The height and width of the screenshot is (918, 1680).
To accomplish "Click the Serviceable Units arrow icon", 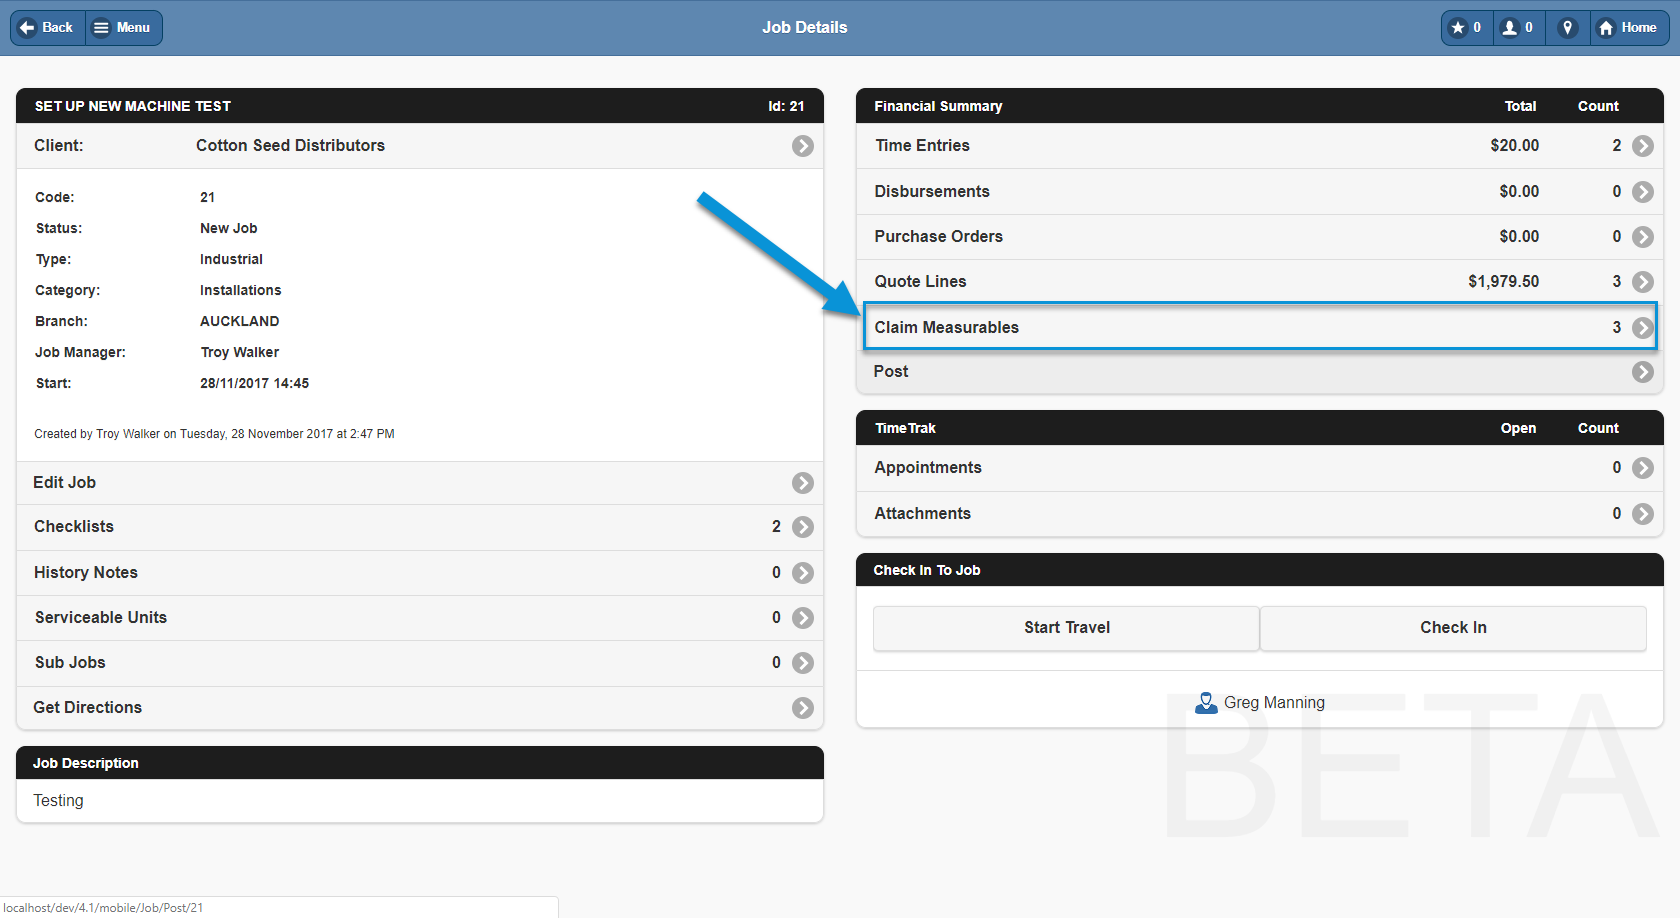I will click(803, 618).
